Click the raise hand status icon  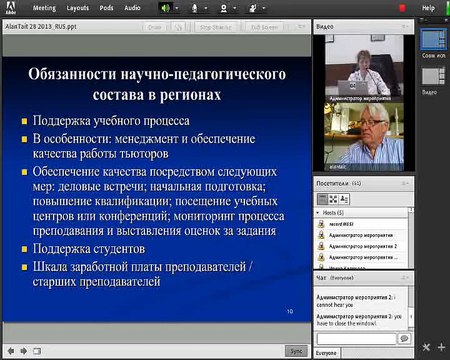253,8
